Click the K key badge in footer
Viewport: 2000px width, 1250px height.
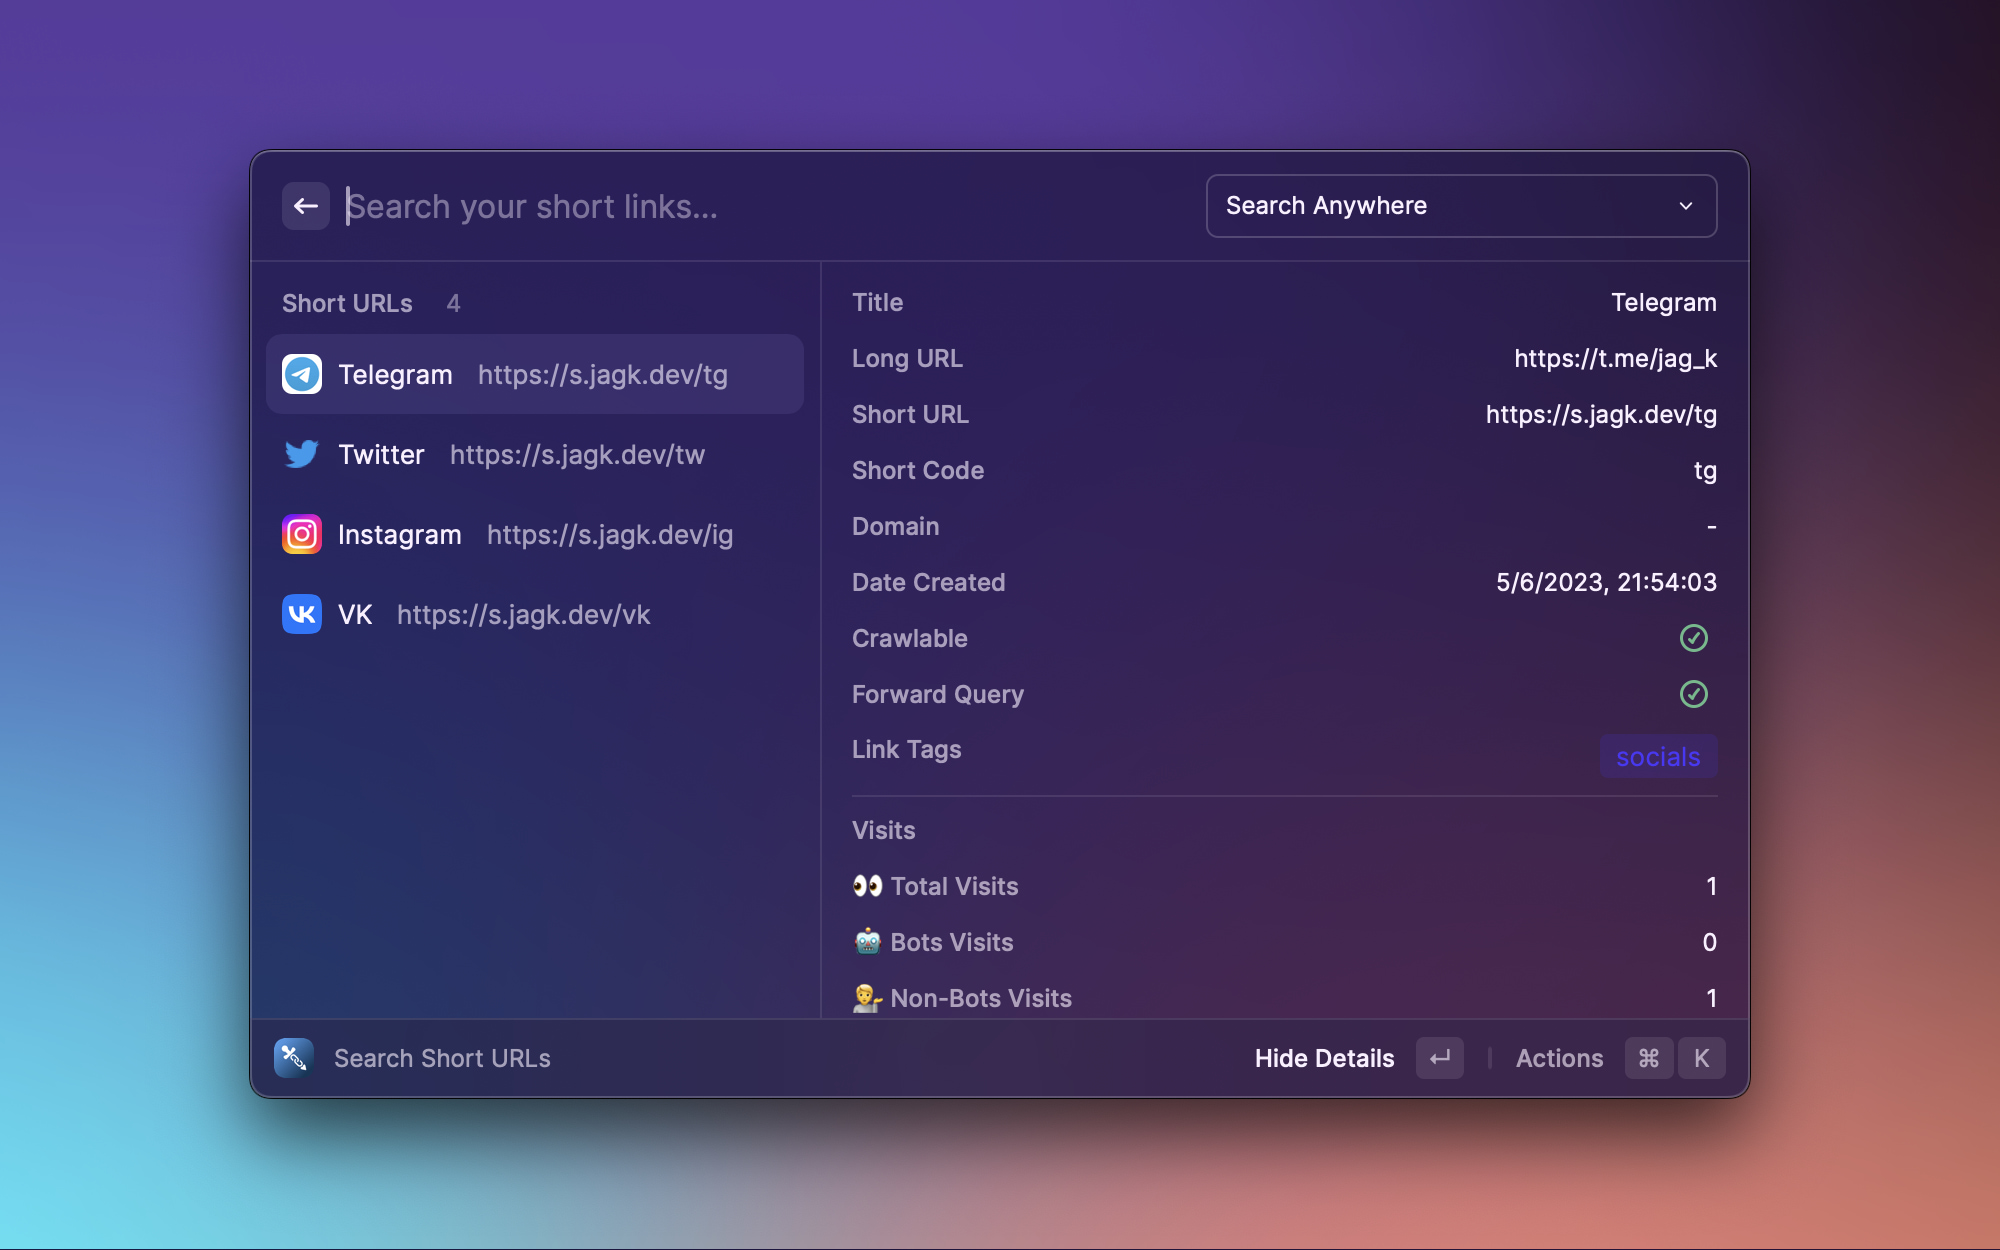pyautogui.click(x=1702, y=1058)
